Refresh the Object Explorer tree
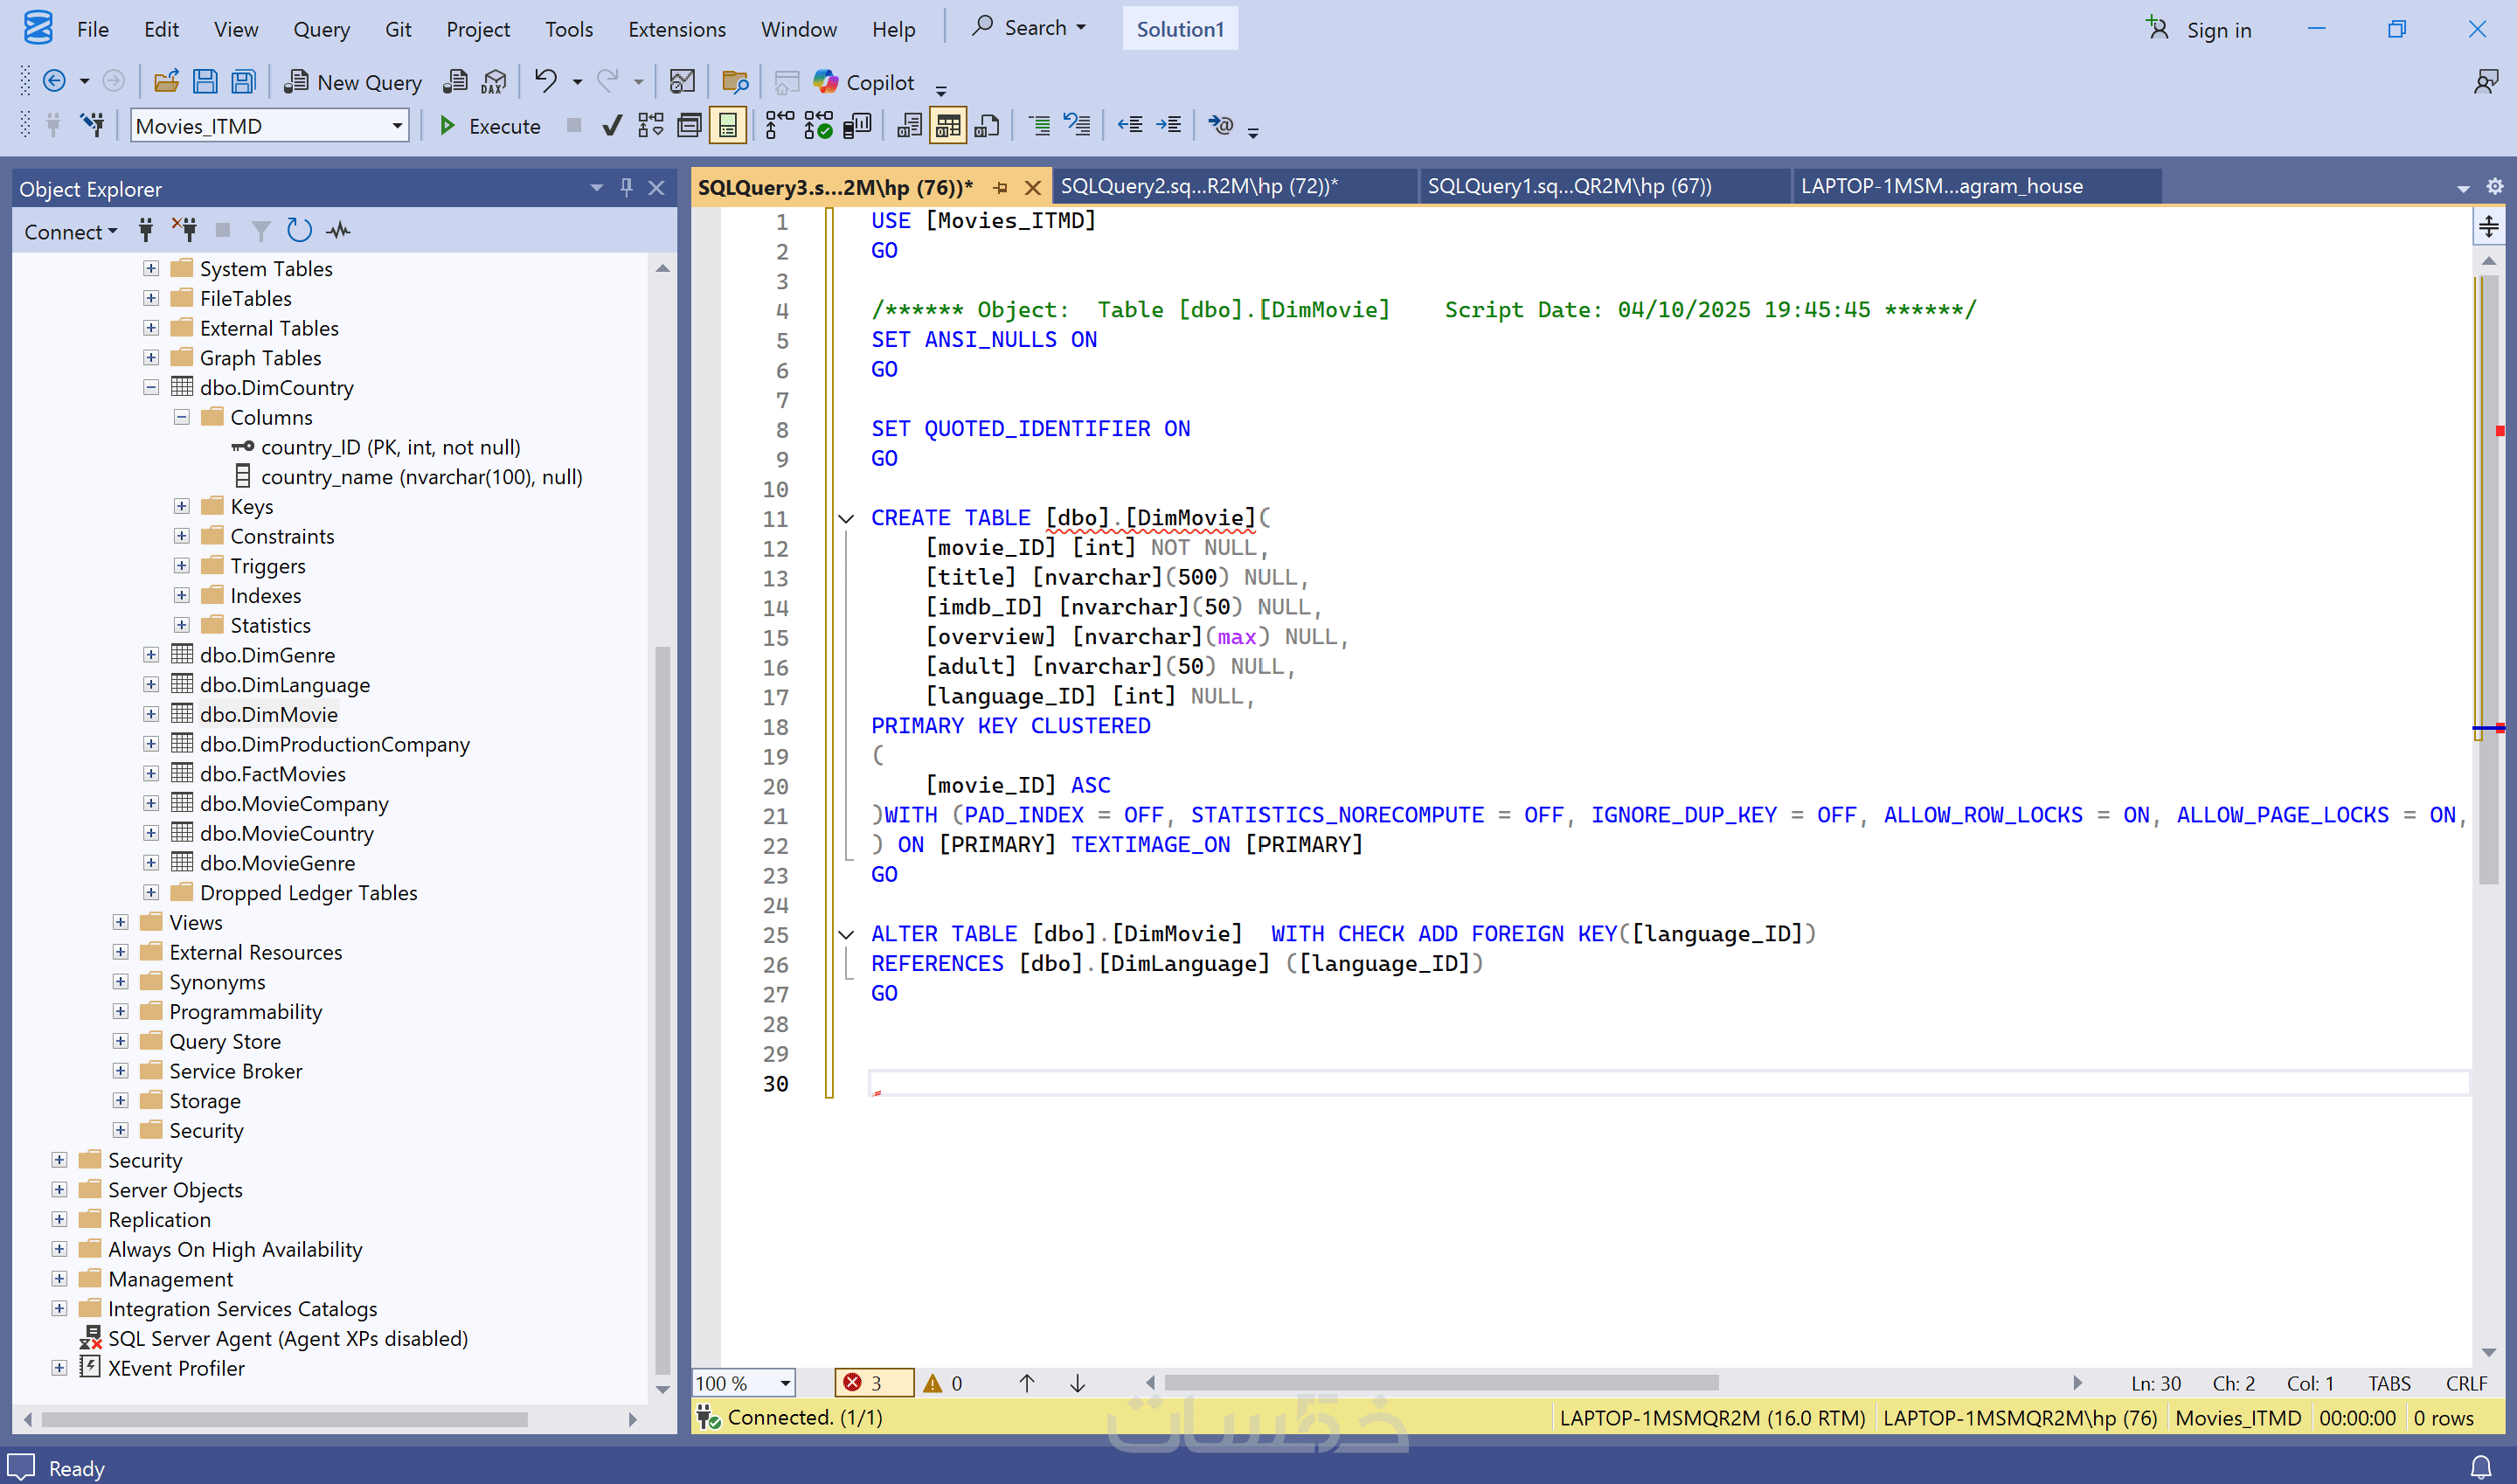Screen dimensions: 2517x1484 [x=299, y=231]
